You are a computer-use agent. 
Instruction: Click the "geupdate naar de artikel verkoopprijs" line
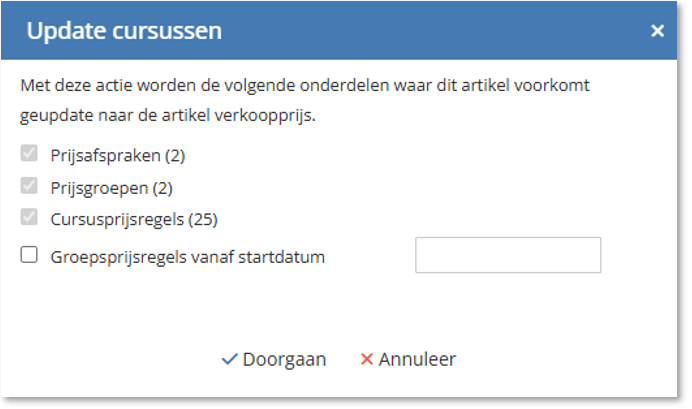pyautogui.click(x=168, y=116)
